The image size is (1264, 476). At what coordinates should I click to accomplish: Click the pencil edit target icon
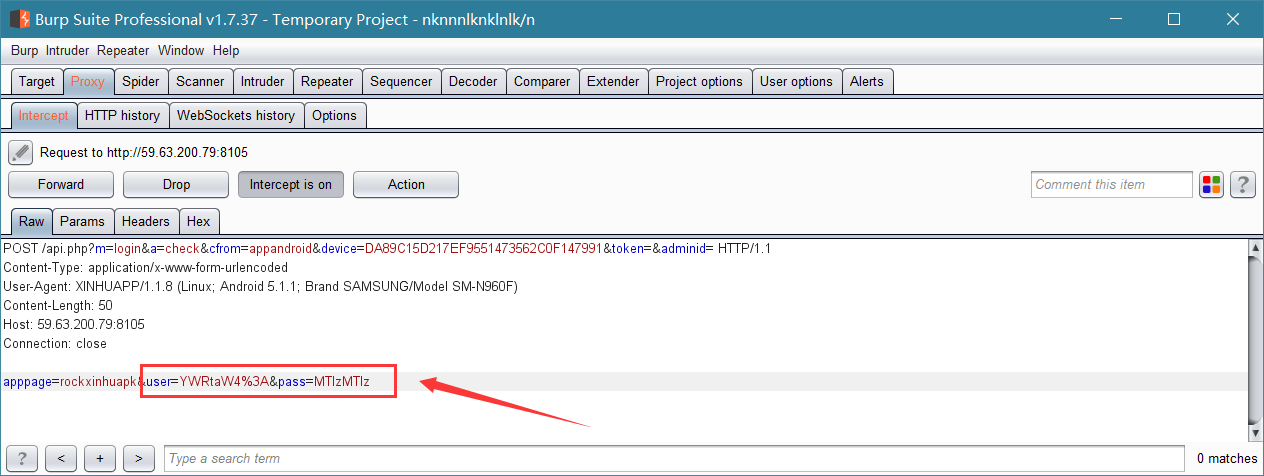20,152
